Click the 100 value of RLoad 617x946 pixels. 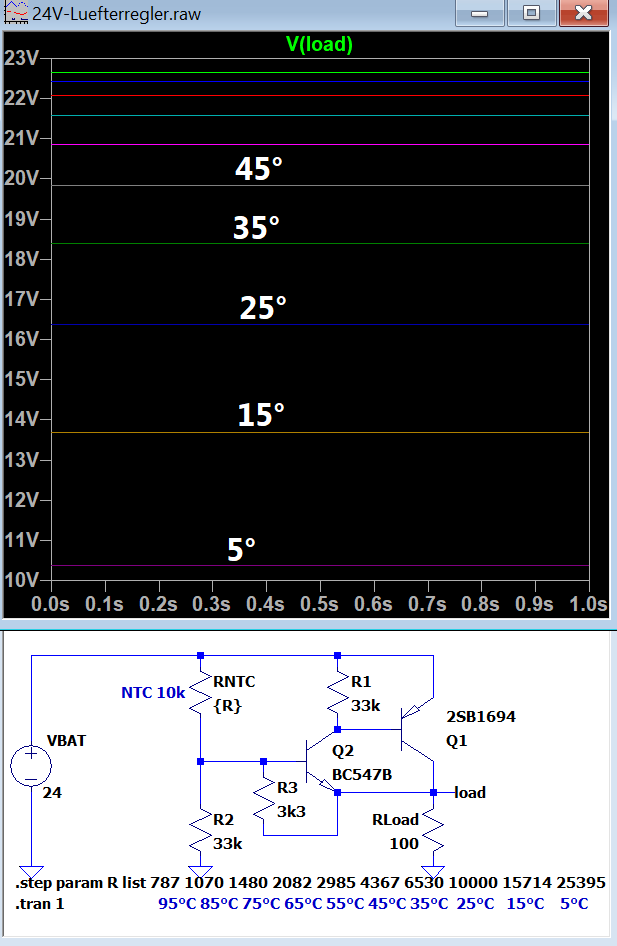[404, 843]
